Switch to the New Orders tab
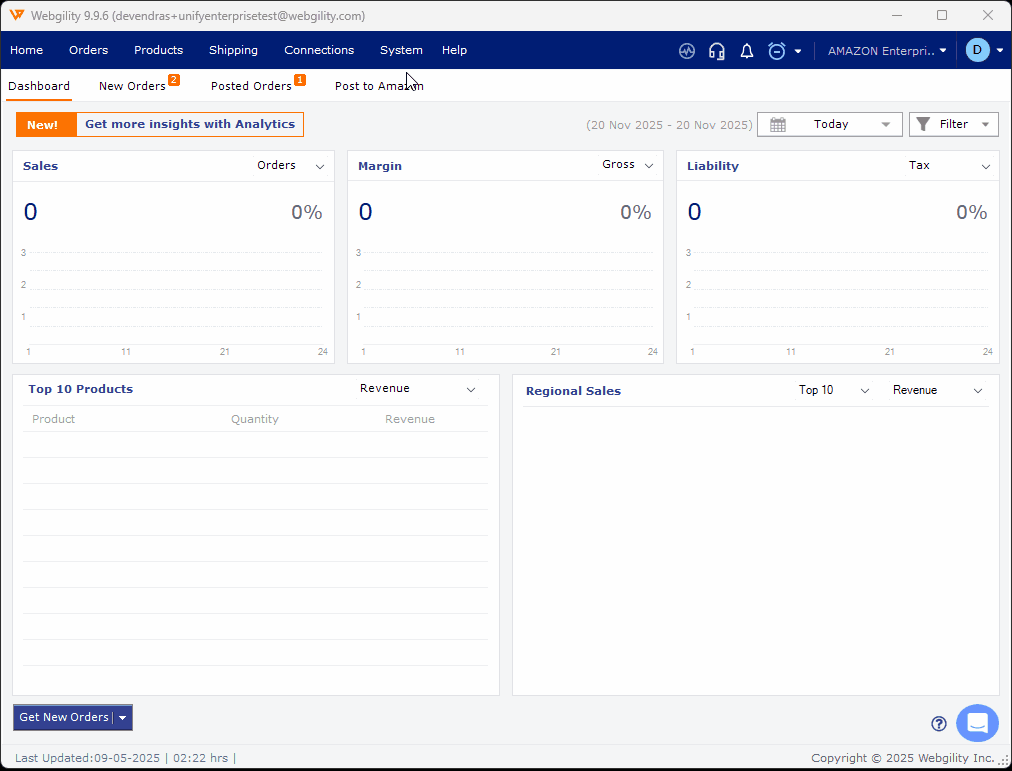 pyautogui.click(x=132, y=86)
